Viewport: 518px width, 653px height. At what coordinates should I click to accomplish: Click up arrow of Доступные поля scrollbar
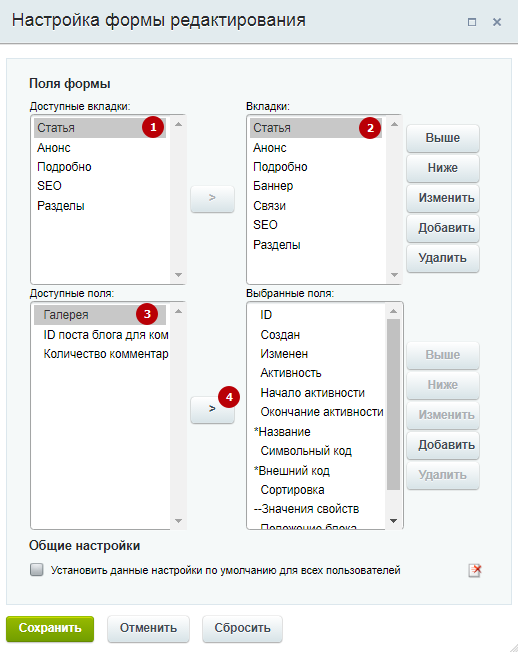point(179,312)
